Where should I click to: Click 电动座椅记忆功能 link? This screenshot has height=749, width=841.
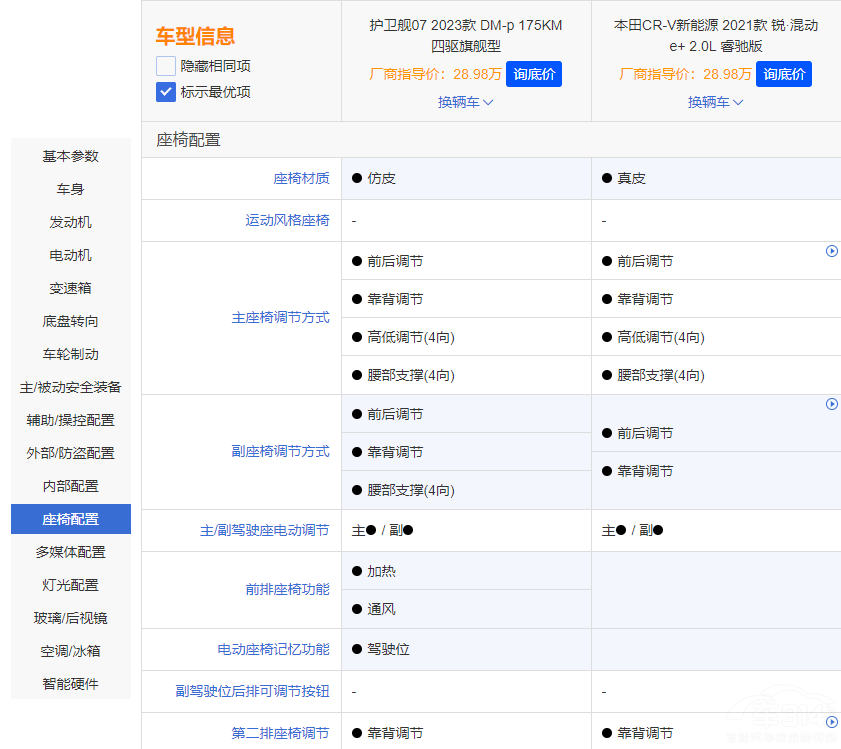273,649
